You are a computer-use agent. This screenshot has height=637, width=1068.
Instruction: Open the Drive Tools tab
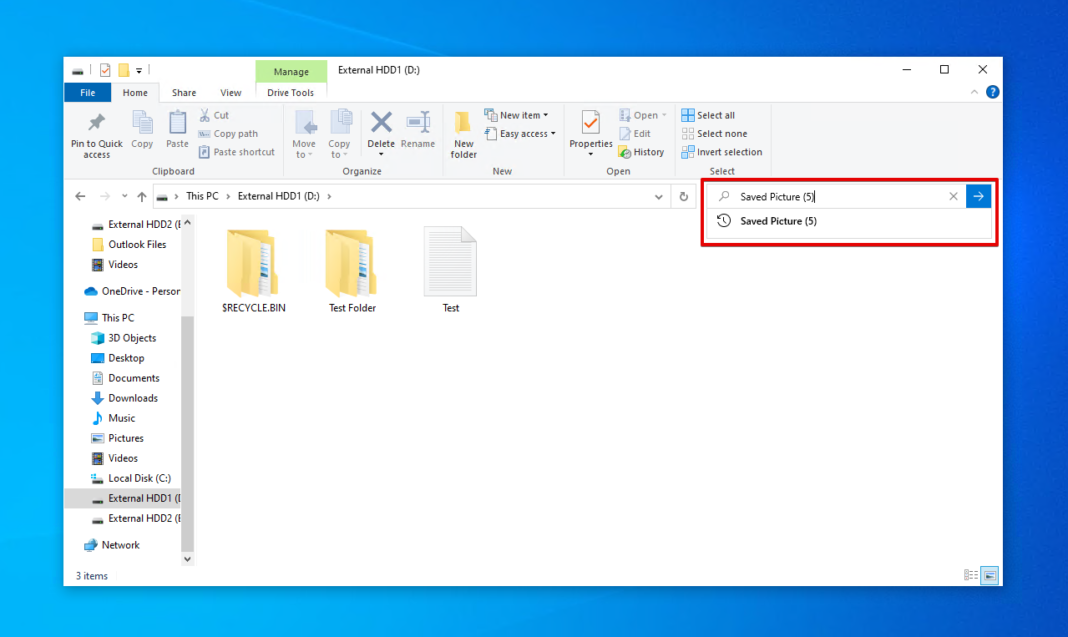pyautogui.click(x=291, y=92)
